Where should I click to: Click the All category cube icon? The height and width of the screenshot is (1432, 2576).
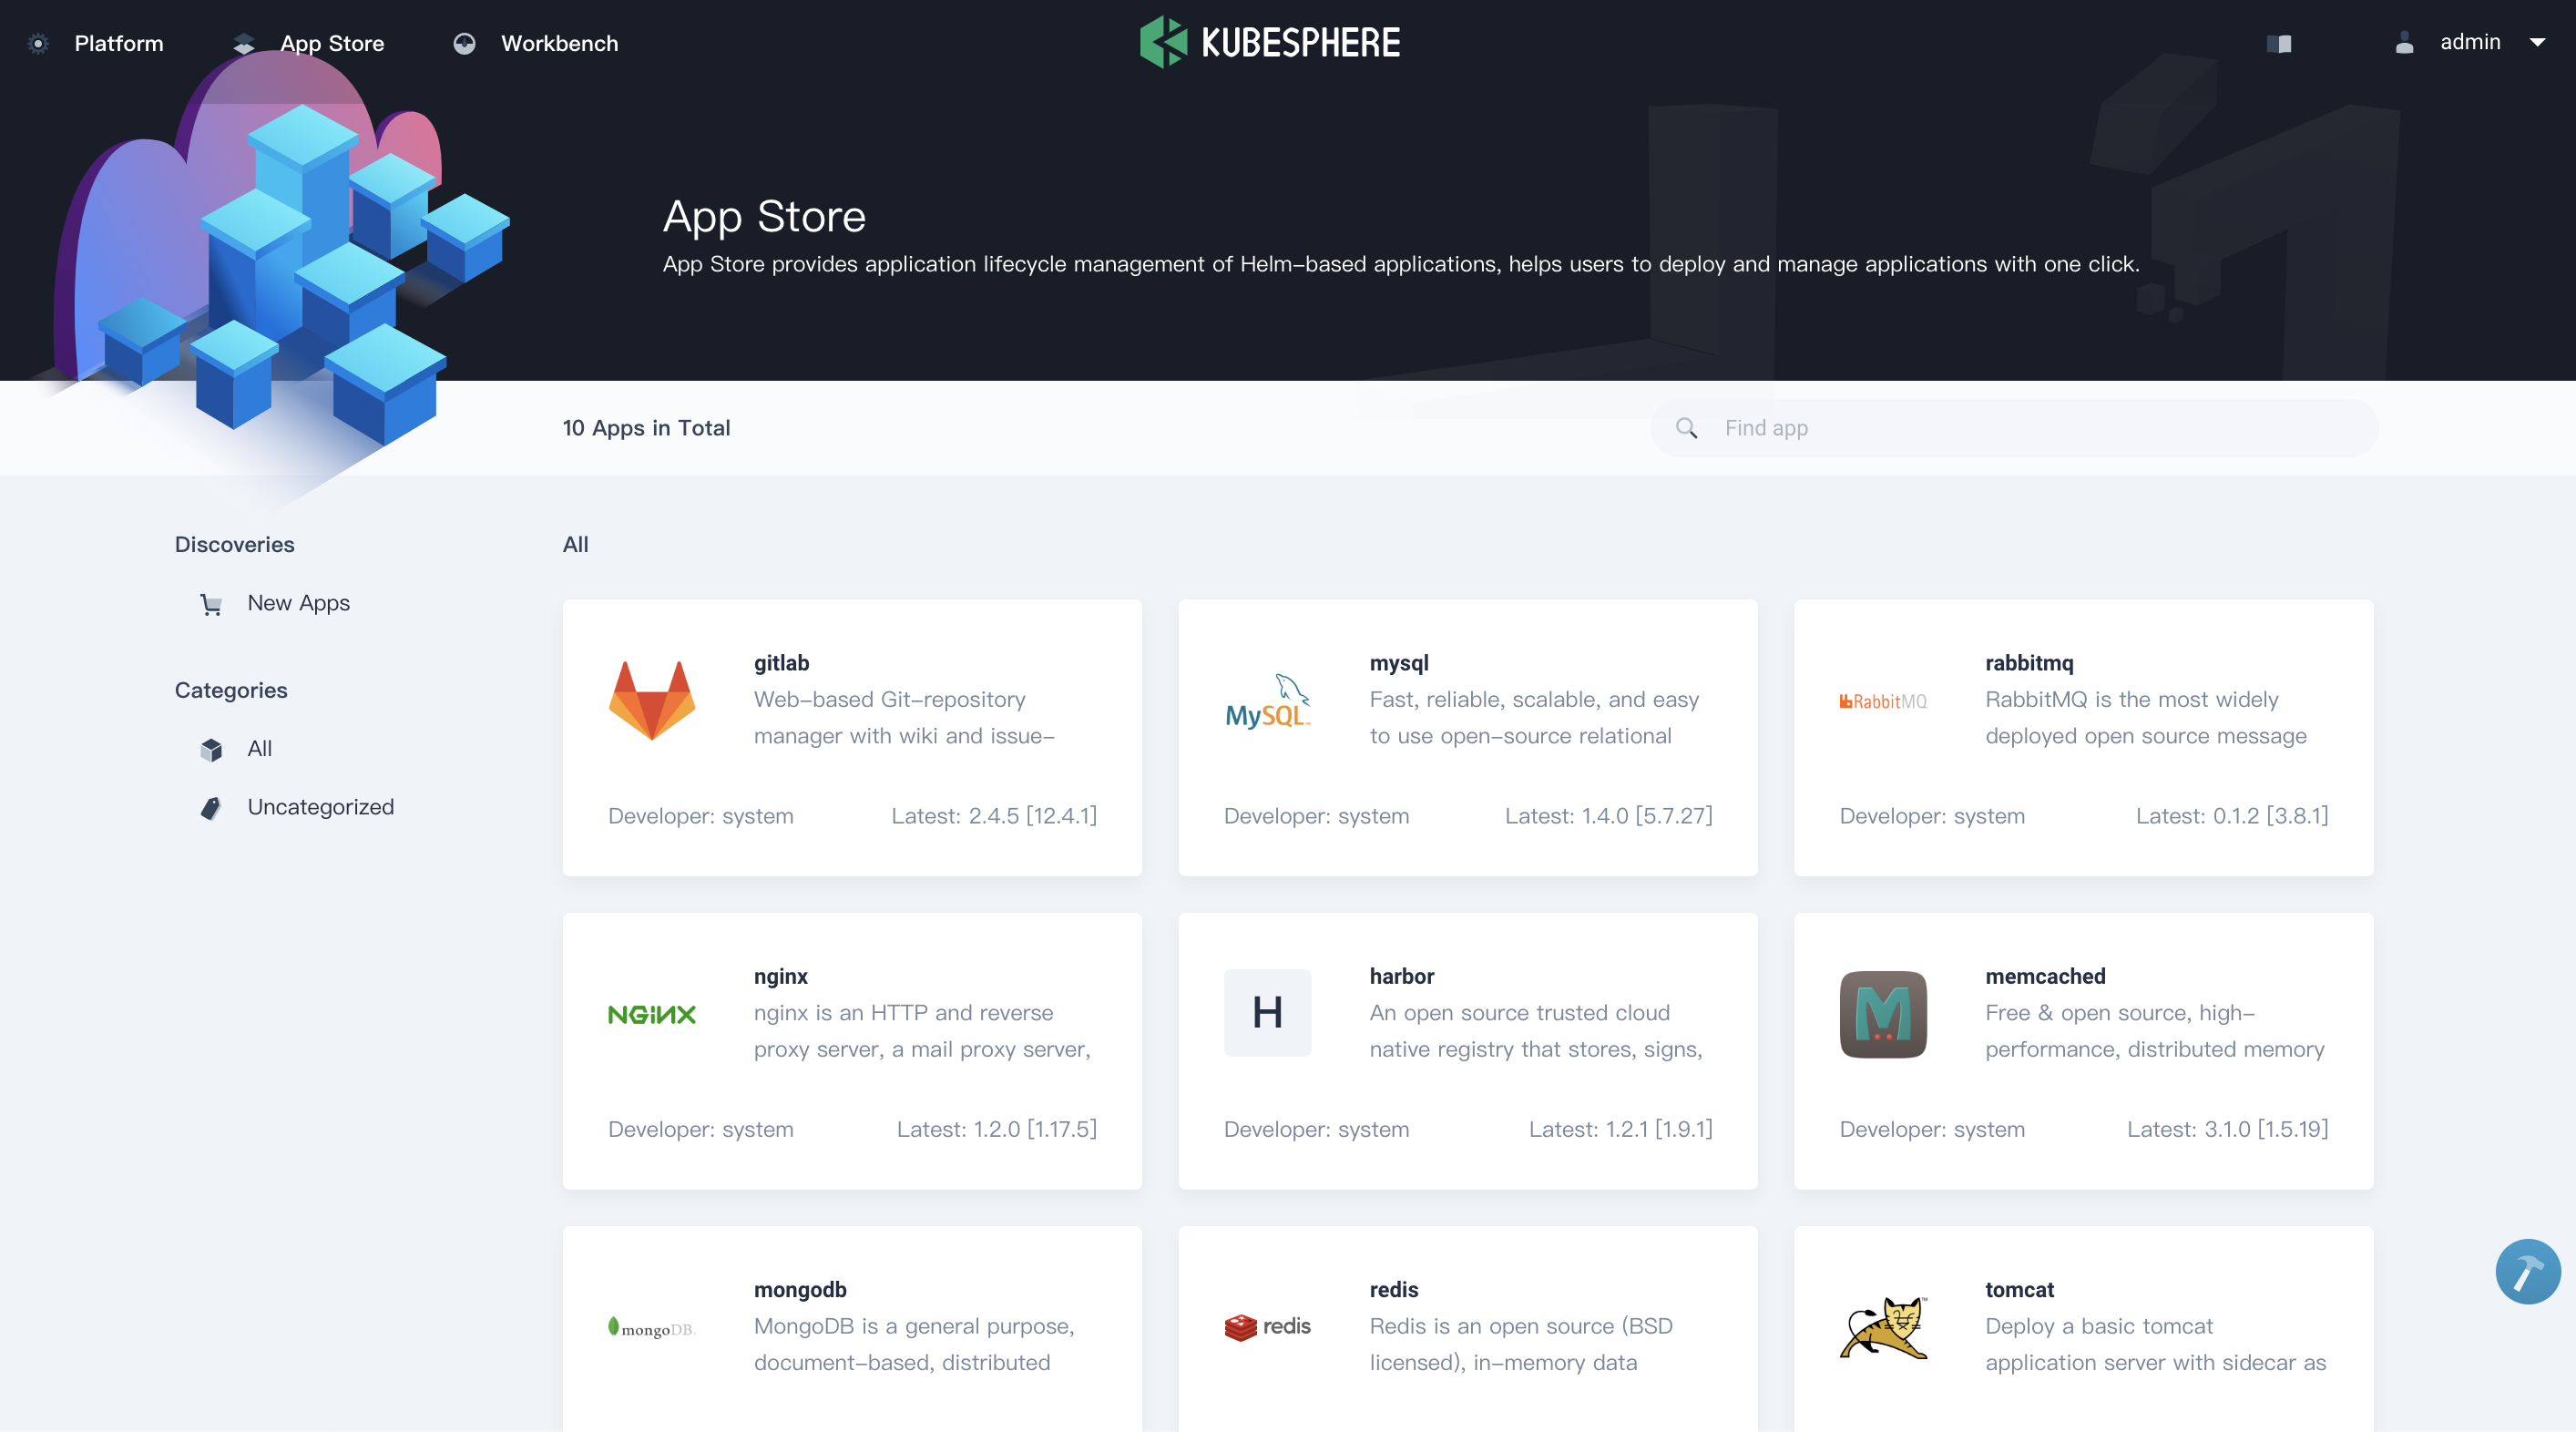[x=211, y=749]
